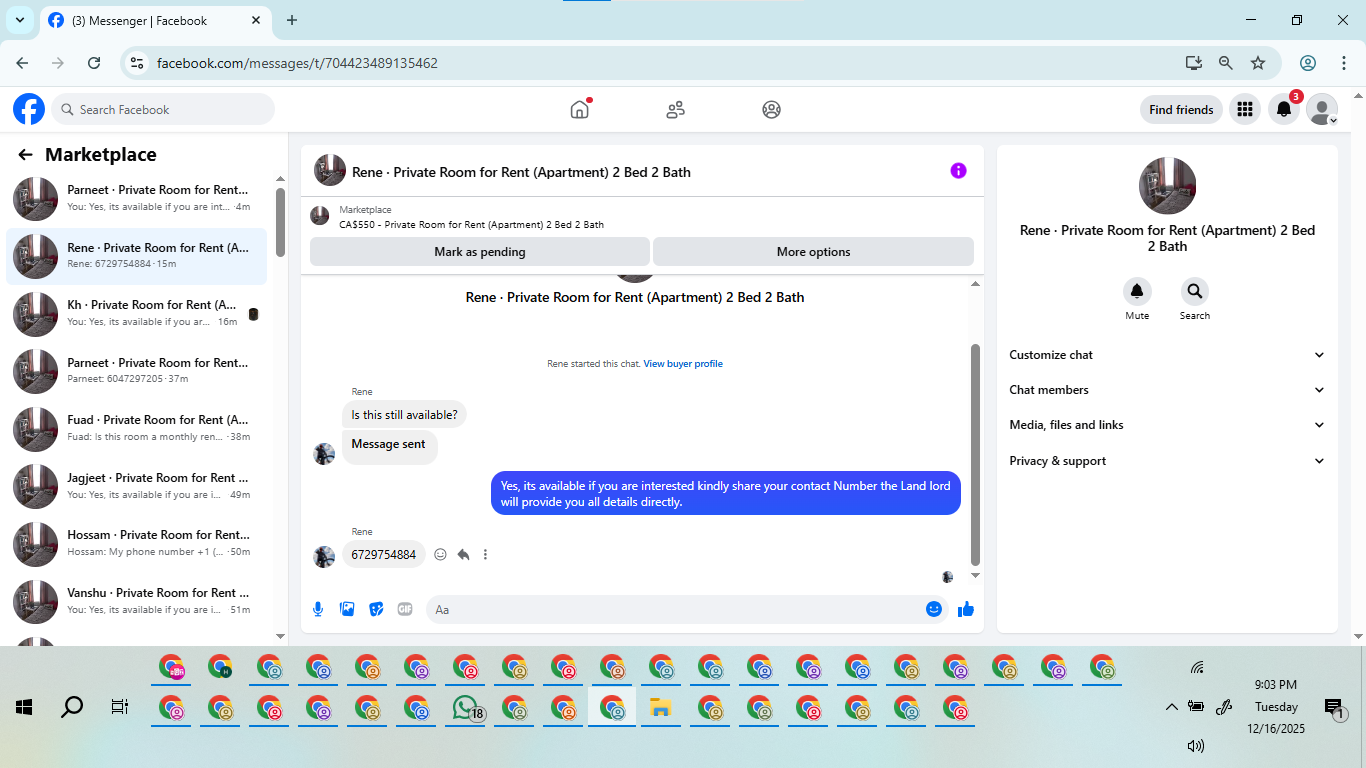The height and width of the screenshot is (768, 1366).
Task: Click the More options button
Action: click(x=813, y=252)
